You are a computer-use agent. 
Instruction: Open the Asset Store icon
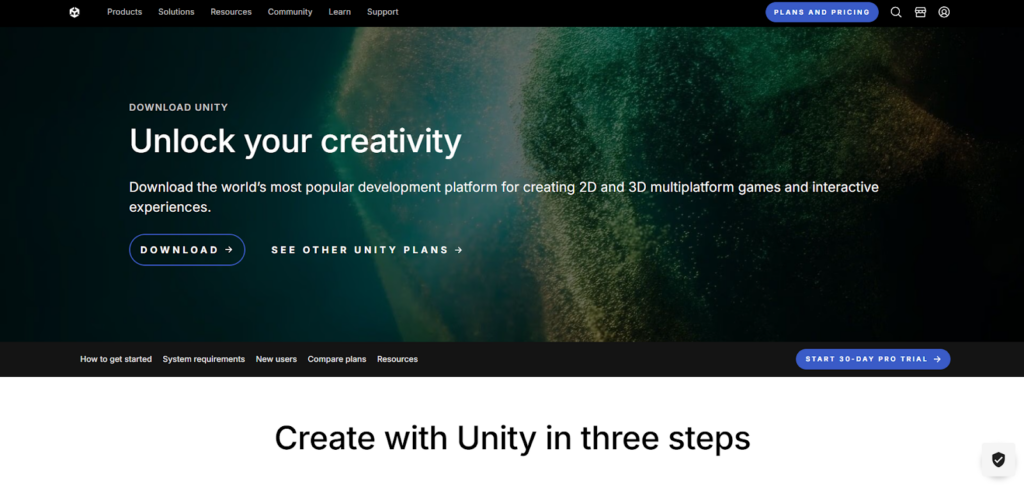click(x=920, y=12)
